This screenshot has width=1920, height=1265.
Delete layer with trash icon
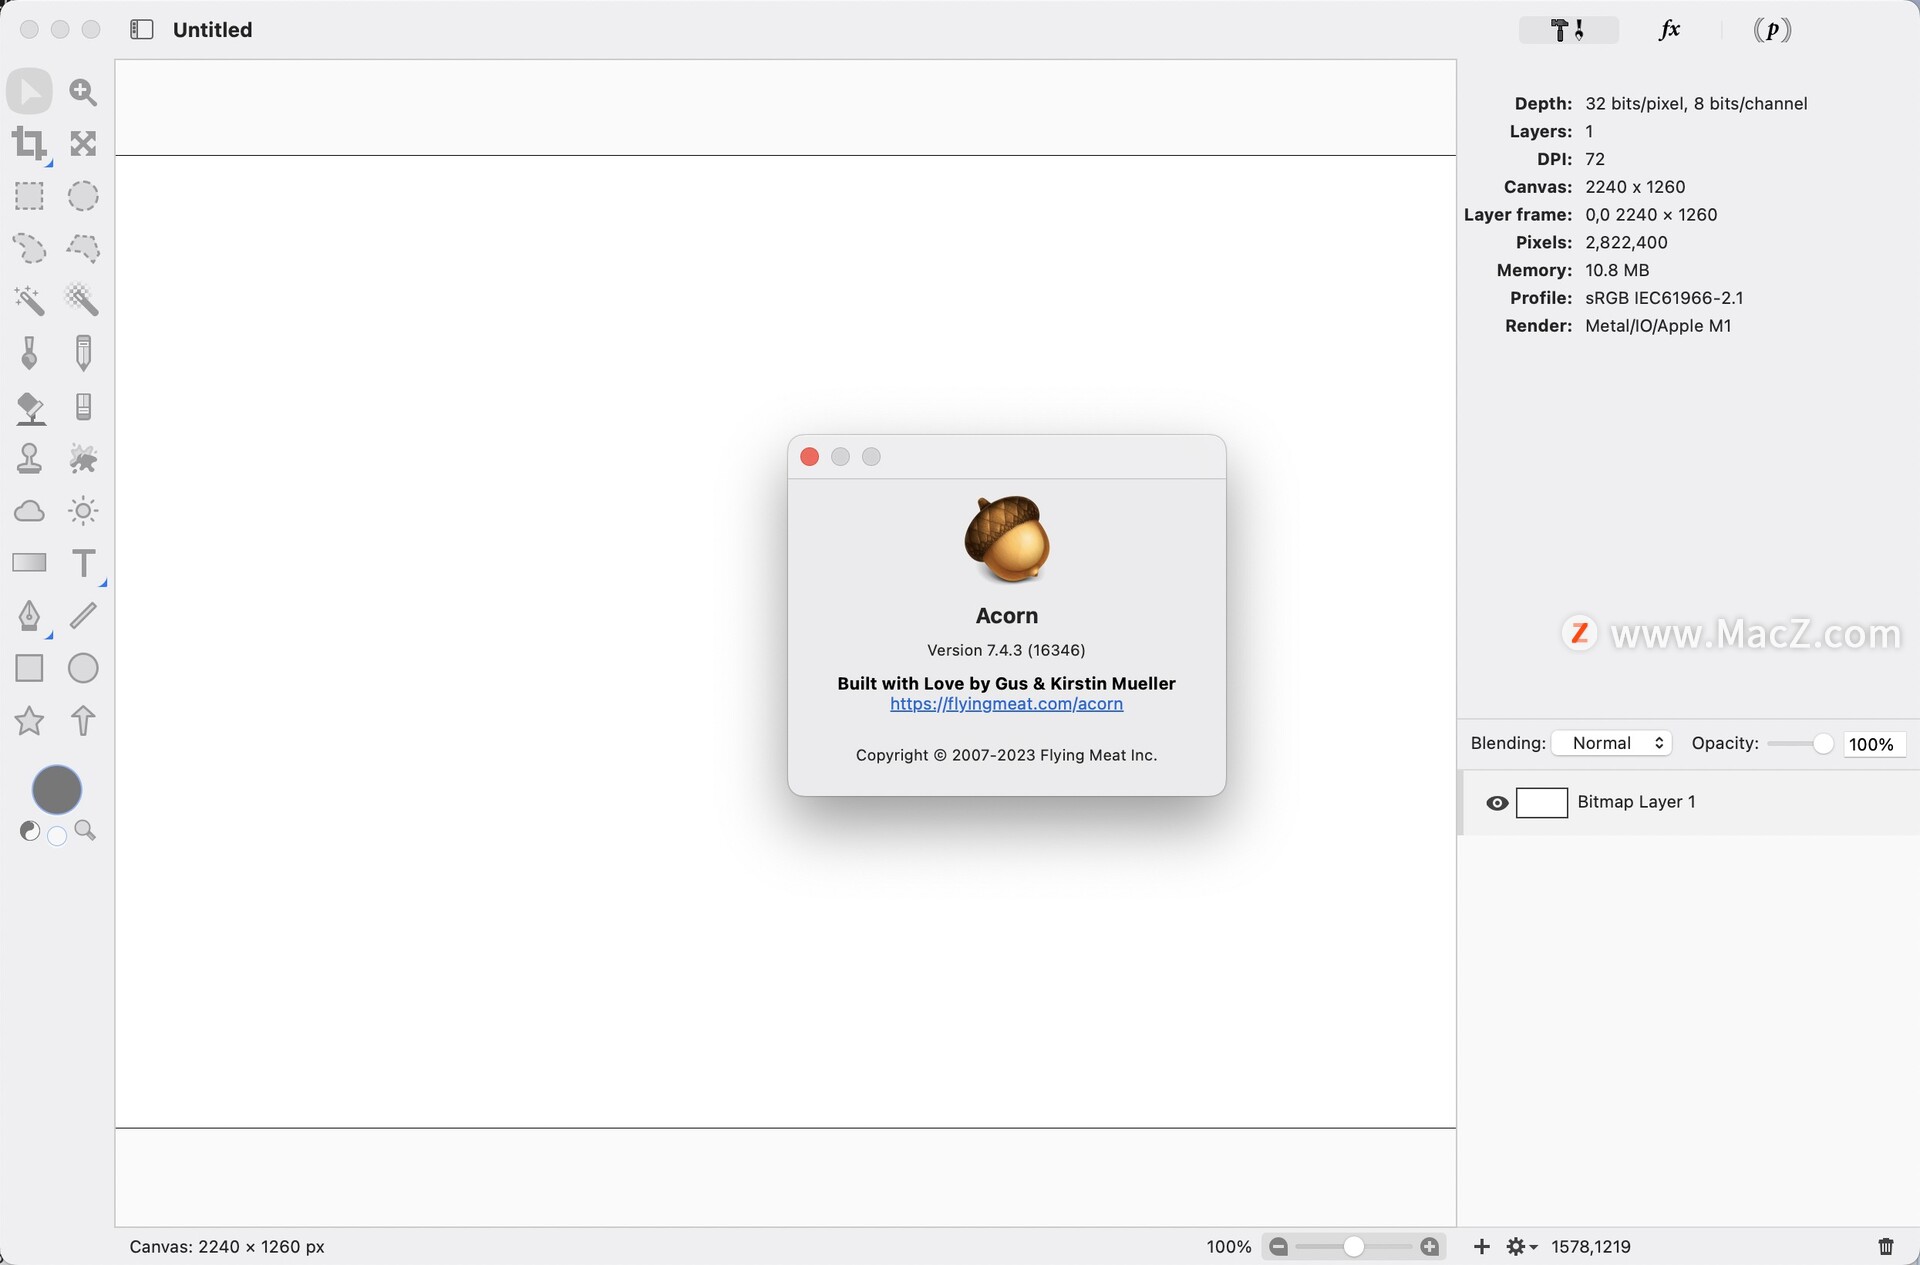[1886, 1246]
